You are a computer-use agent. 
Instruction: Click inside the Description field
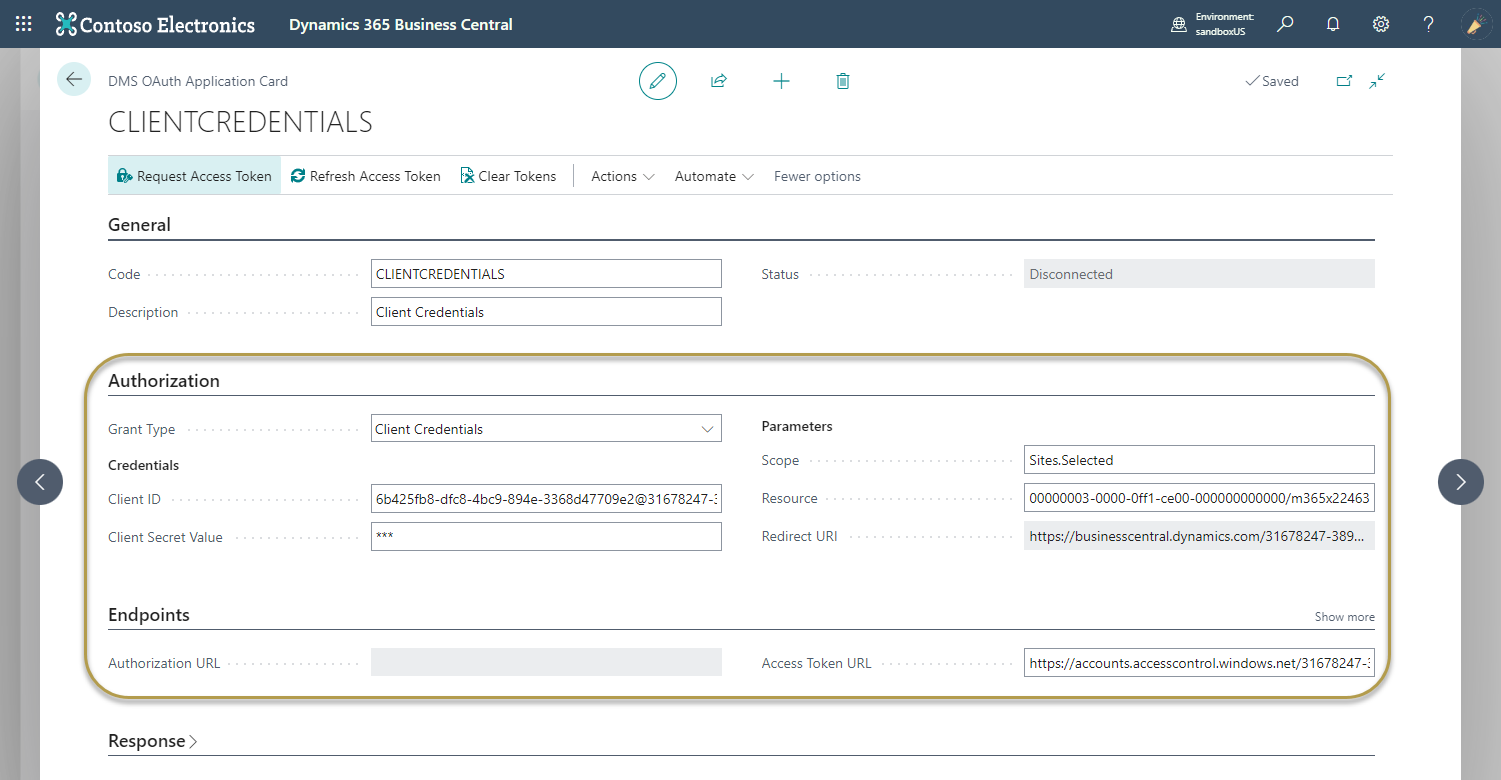(x=546, y=311)
